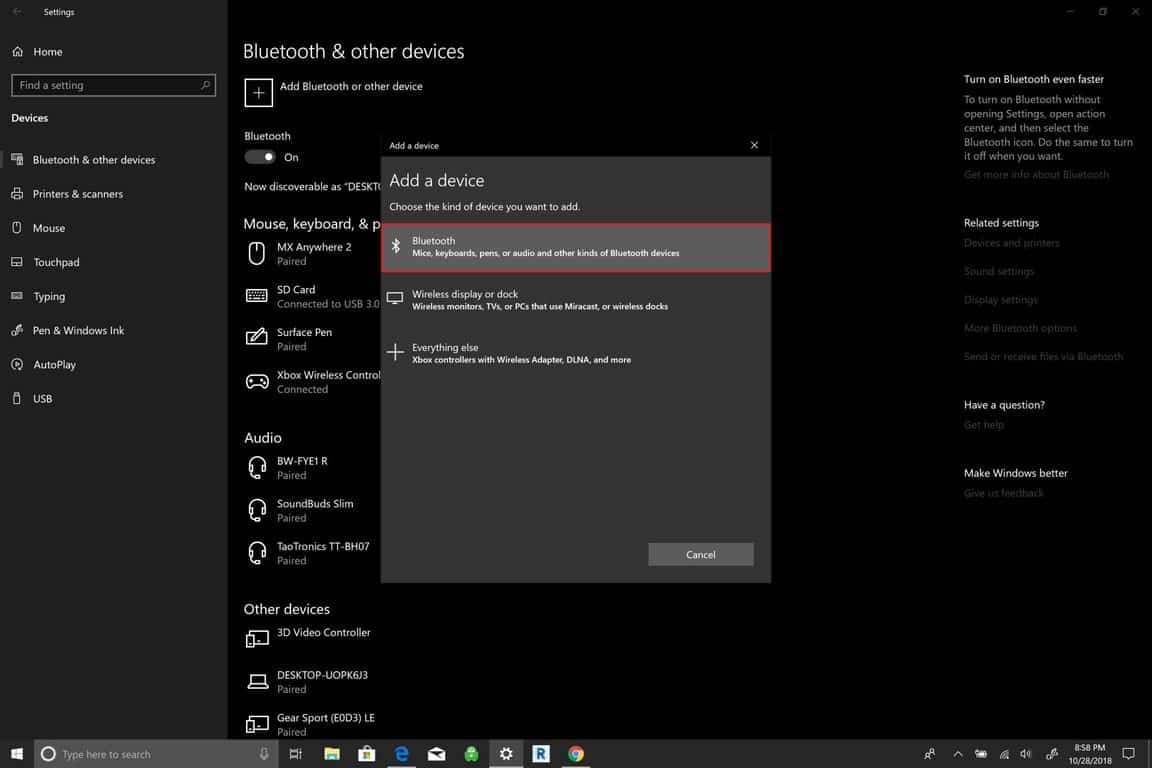Open the Action Center notifications icon
1152x768 pixels.
pyautogui.click(x=1128, y=753)
